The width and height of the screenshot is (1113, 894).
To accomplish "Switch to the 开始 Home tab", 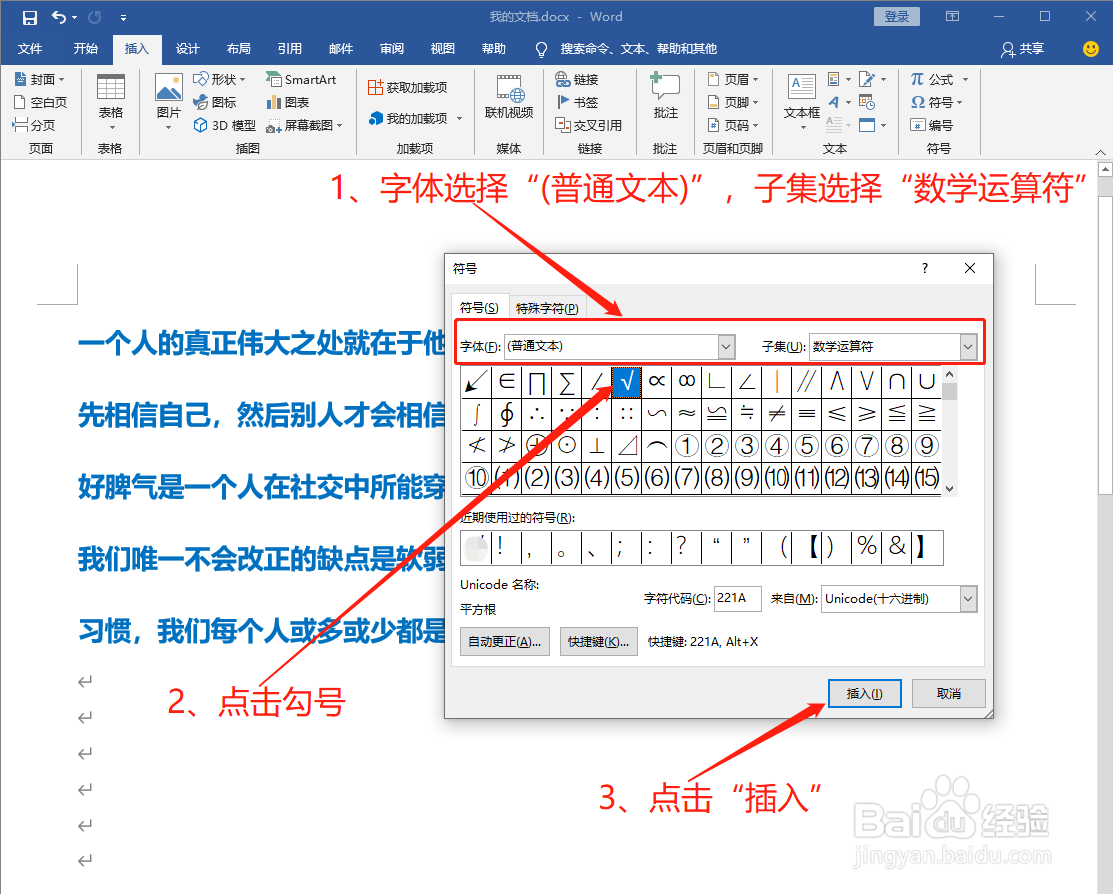I will (85, 48).
